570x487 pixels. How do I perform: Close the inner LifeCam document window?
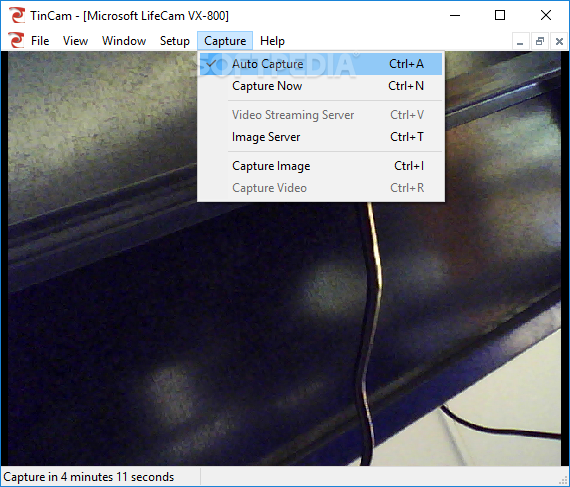[559, 41]
